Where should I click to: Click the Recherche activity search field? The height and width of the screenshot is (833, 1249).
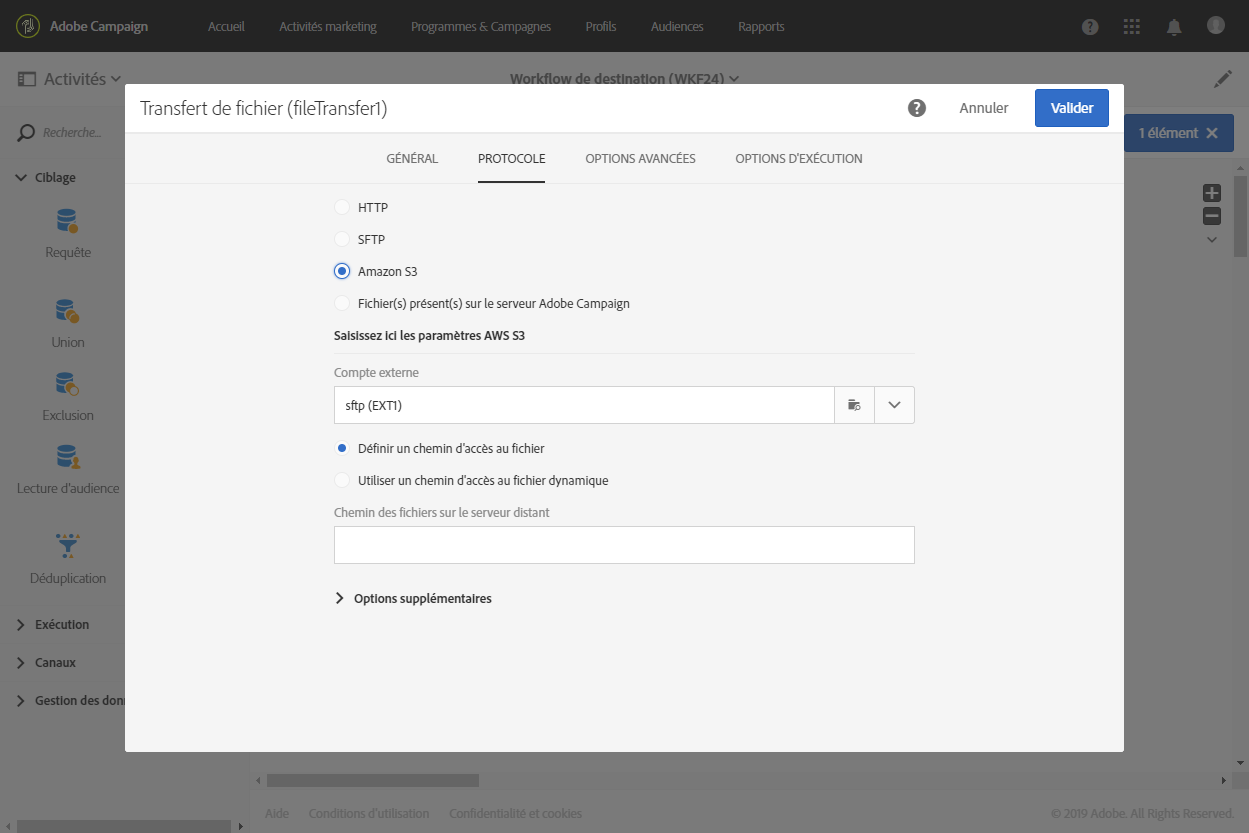(x=73, y=133)
